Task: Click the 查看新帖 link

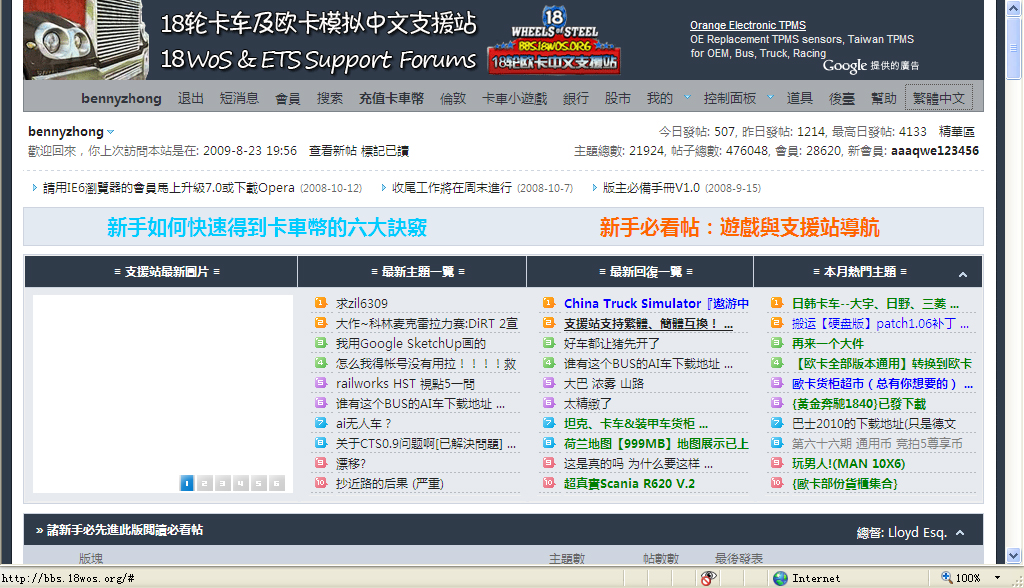Action: pyautogui.click(x=332, y=151)
